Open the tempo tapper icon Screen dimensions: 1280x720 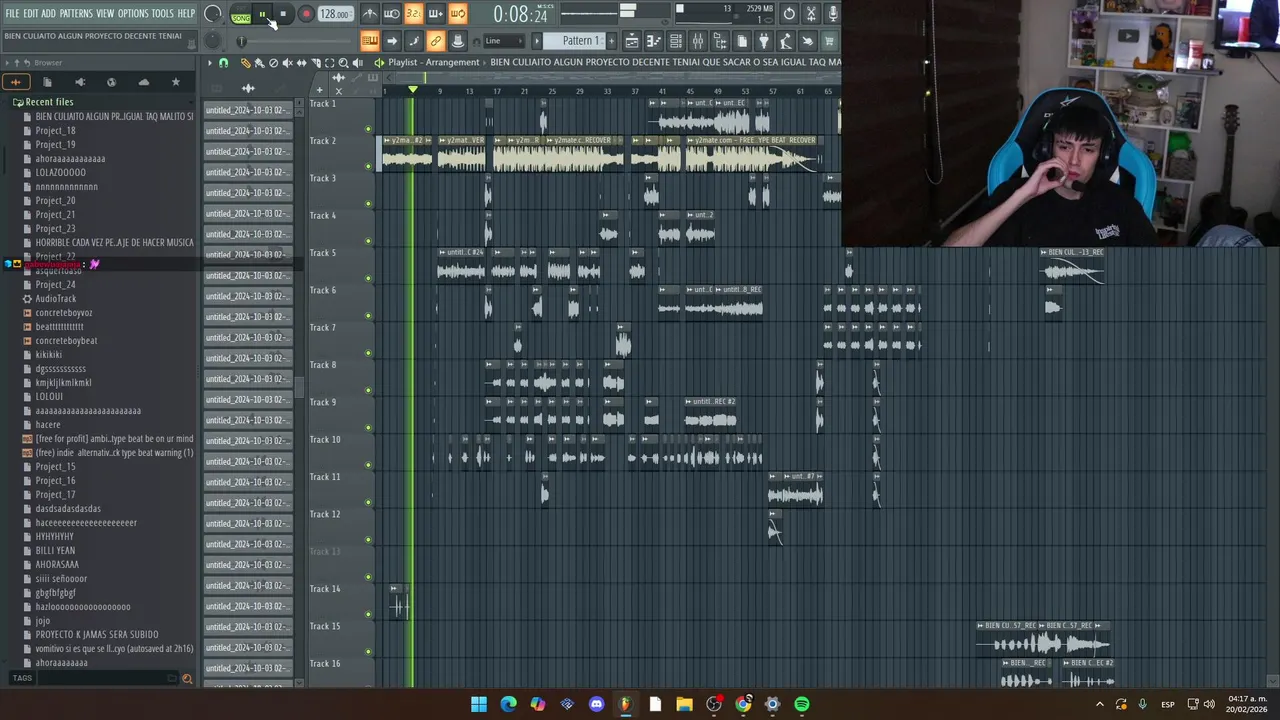coord(785,41)
